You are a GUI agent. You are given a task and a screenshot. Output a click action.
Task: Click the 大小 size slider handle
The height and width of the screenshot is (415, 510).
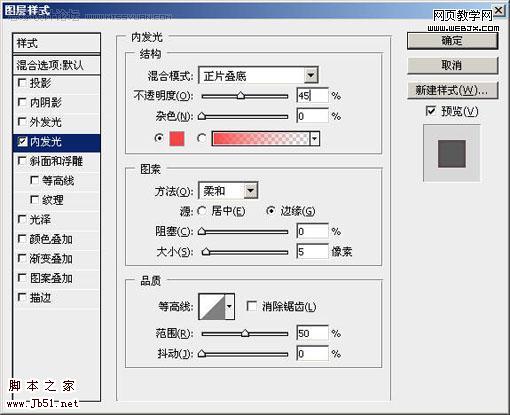[x=206, y=252]
